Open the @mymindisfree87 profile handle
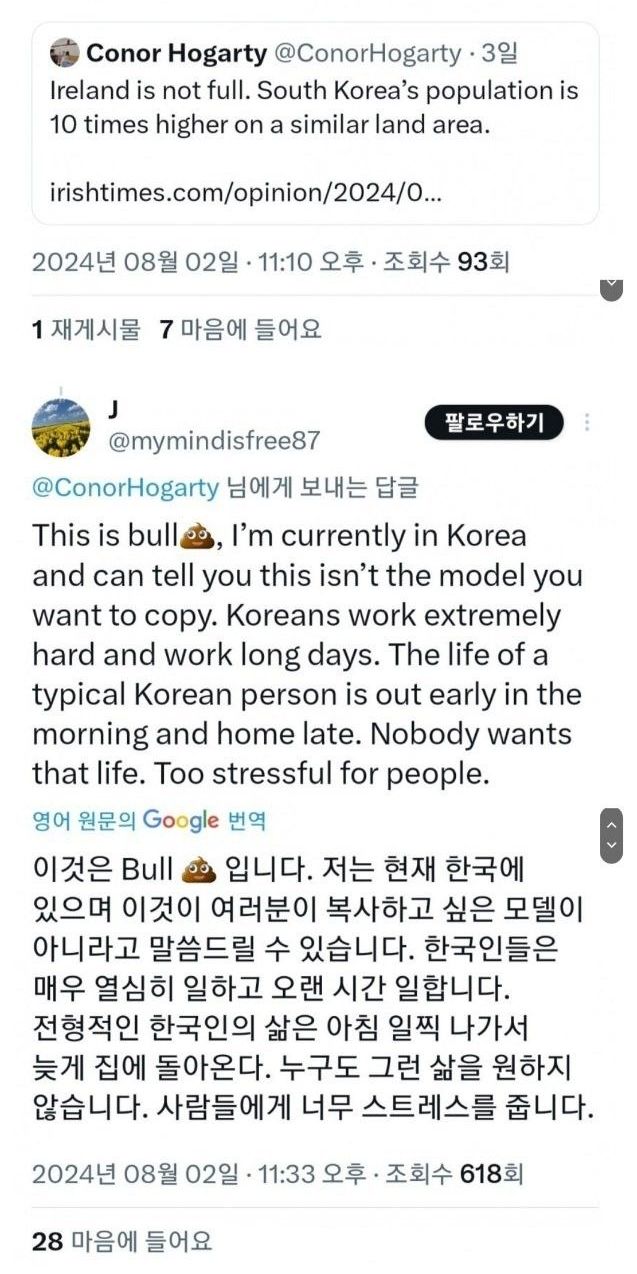637x1274 pixels. point(214,440)
